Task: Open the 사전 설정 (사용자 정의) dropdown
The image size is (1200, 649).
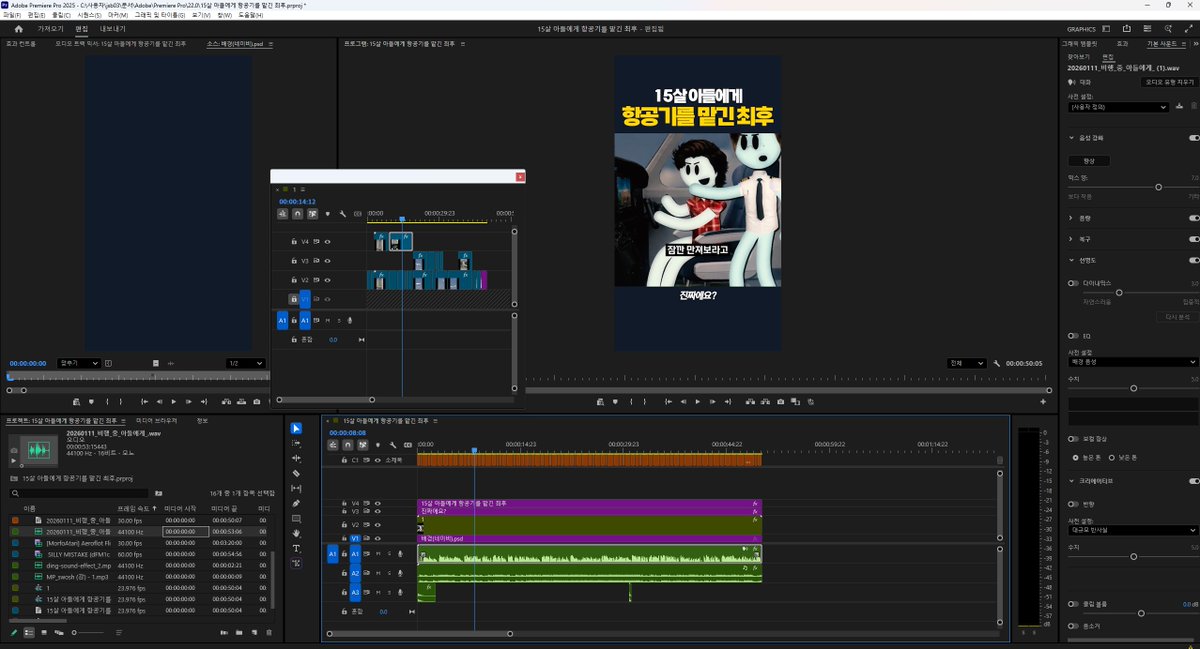Action: 1119,105
